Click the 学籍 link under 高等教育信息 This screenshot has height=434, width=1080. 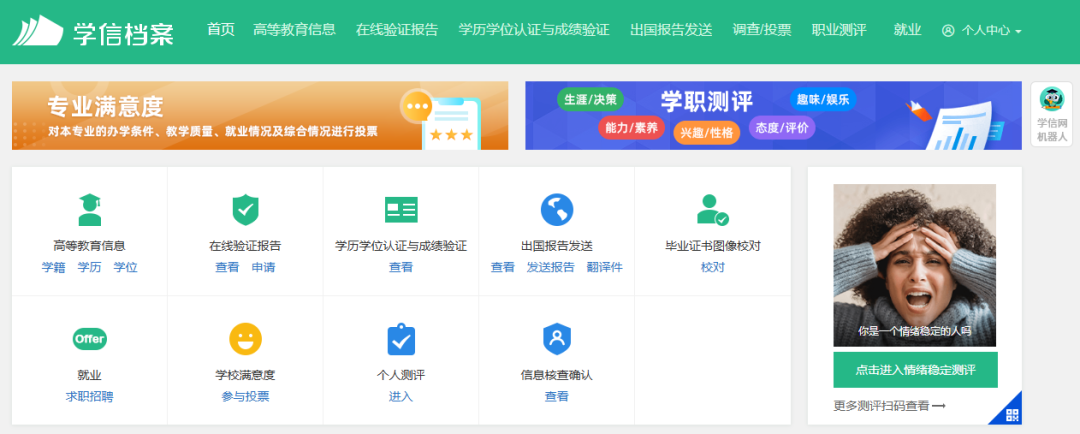tap(53, 267)
